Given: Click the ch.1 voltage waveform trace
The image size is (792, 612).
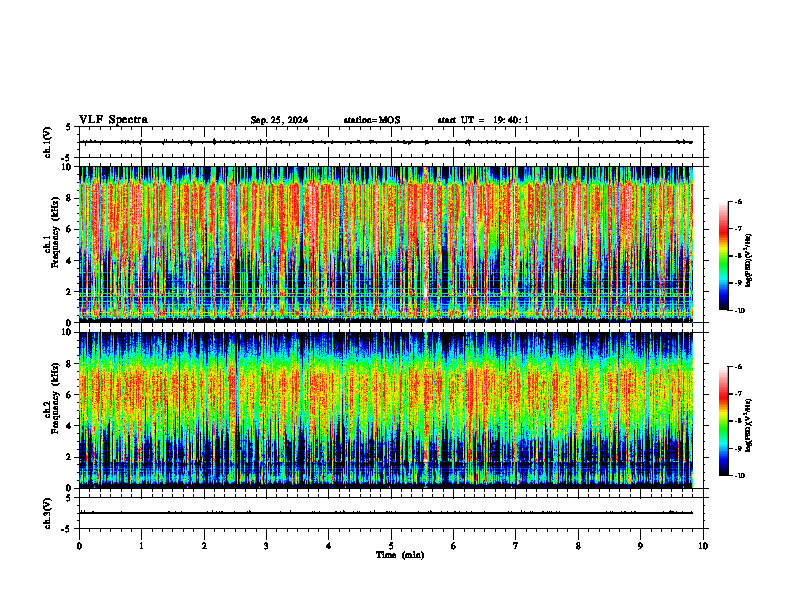Looking at the screenshot, I should point(386,142).
